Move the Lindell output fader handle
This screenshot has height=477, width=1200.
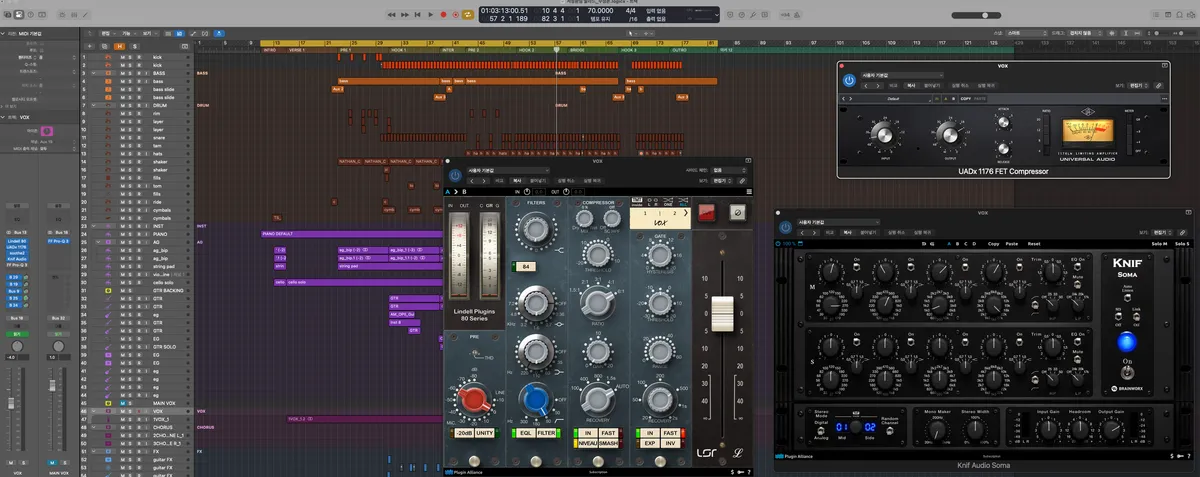click(x=722, y=314)
